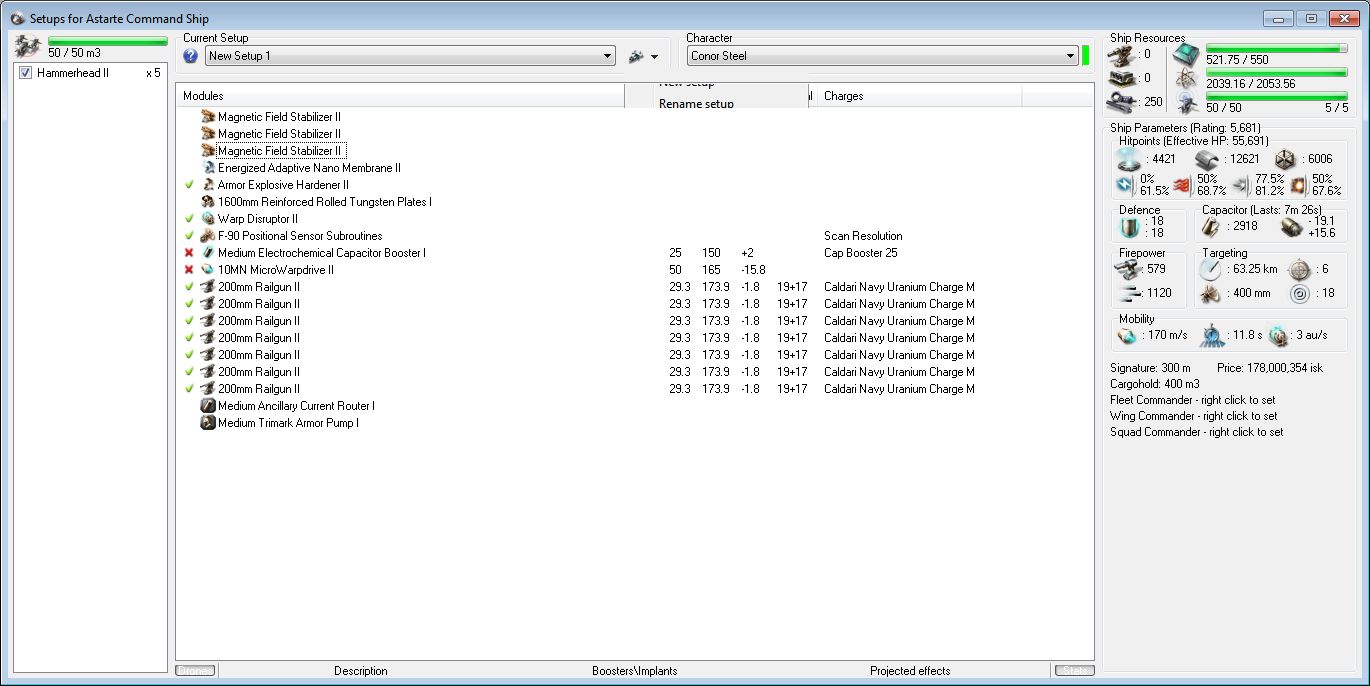Screen dimensions: 1370x686
Task: Click the F-90 Positional Sensor Subroutines icon
Action: point(209,236)
